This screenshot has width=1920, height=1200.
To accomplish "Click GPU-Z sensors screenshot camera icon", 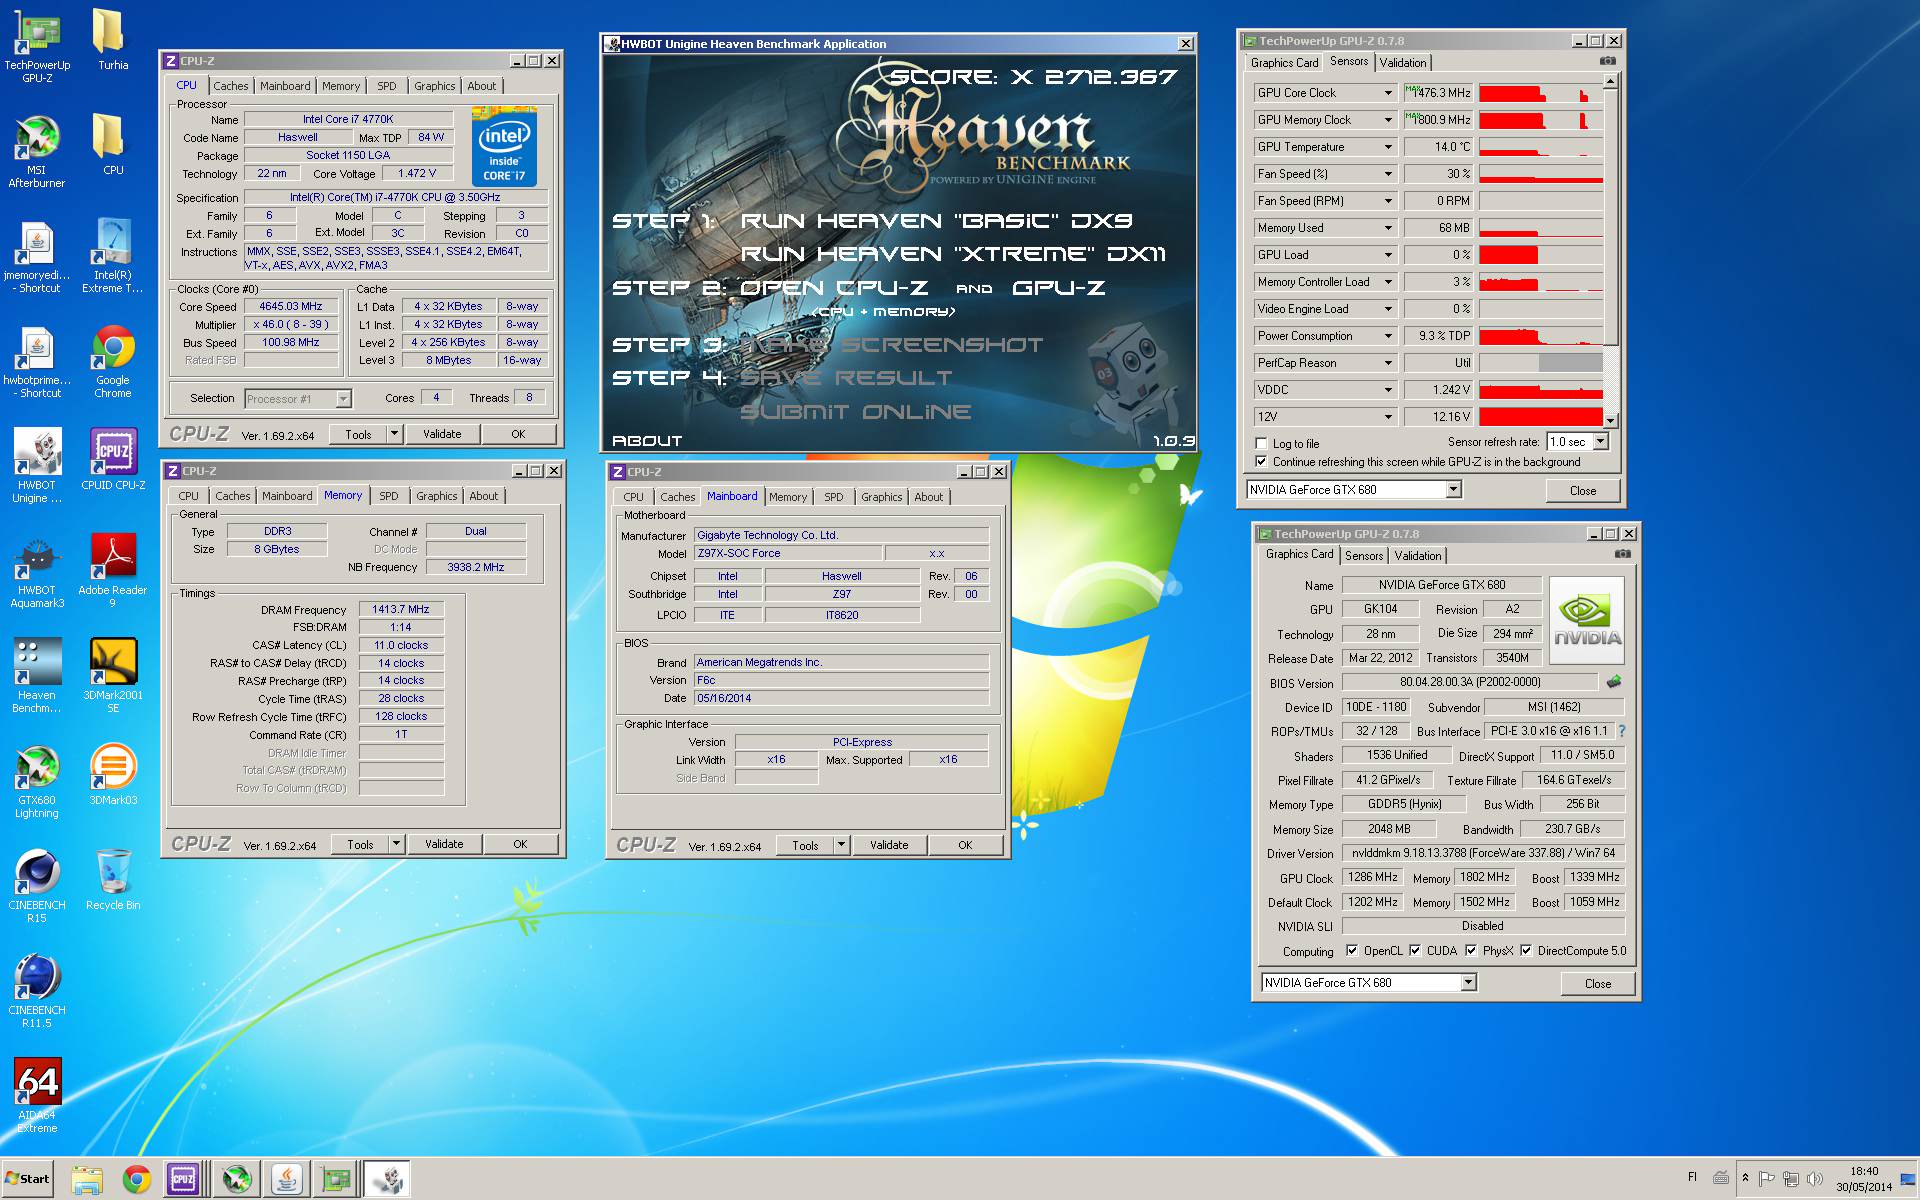I will 1607,61.
